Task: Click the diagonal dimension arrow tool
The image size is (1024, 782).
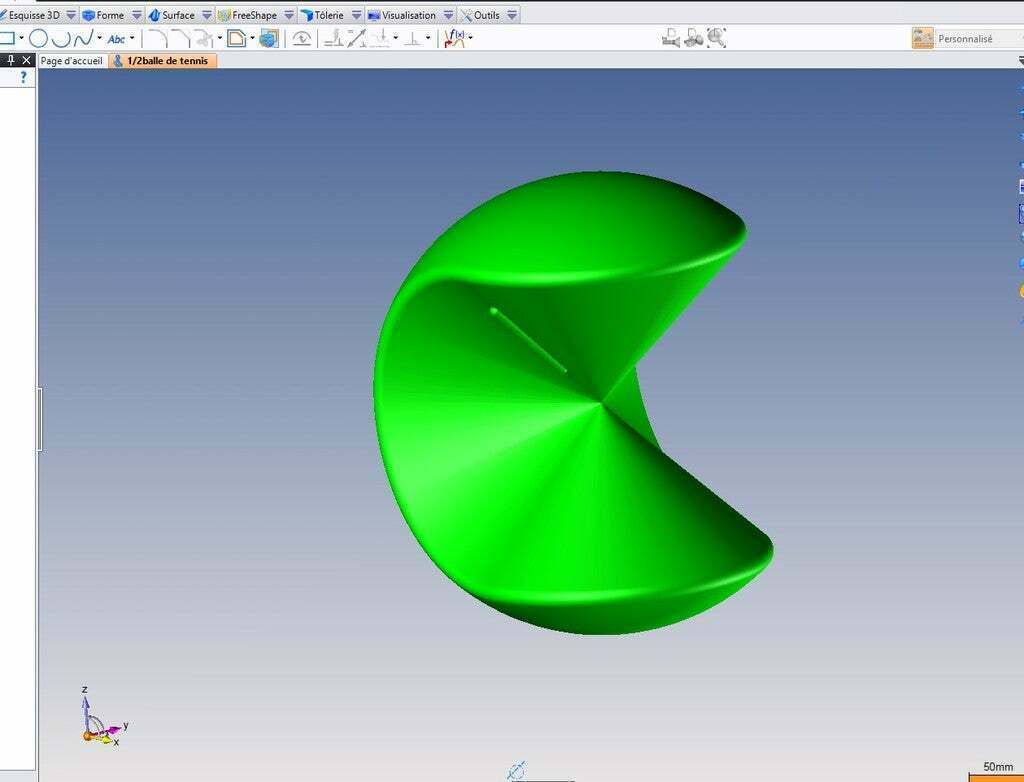Action: [x=357, y=39]
